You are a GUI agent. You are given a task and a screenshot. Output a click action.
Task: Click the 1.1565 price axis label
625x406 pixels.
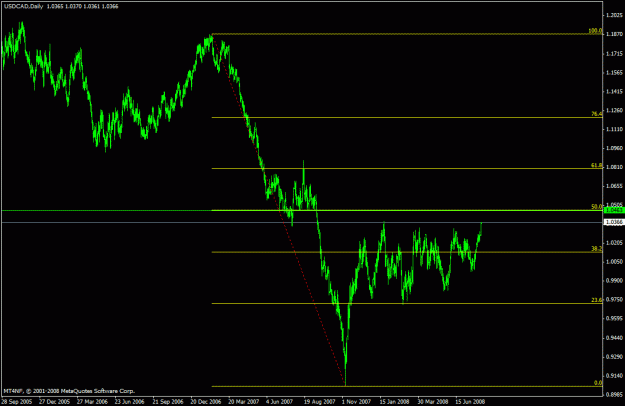614,73
